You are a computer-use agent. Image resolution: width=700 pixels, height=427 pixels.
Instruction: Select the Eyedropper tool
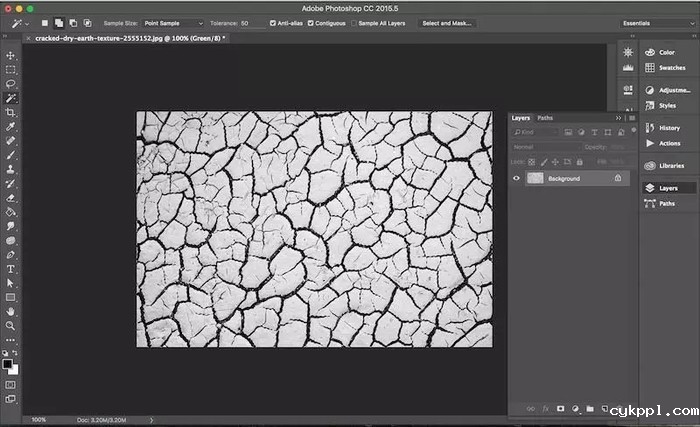pos(11,127)
